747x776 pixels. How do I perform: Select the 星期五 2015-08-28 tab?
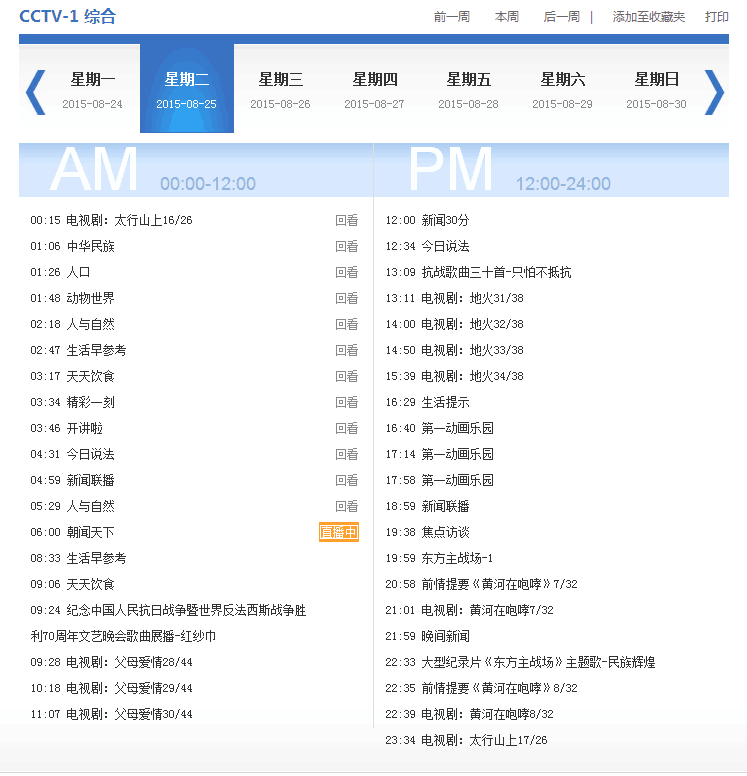pos(468,89)
